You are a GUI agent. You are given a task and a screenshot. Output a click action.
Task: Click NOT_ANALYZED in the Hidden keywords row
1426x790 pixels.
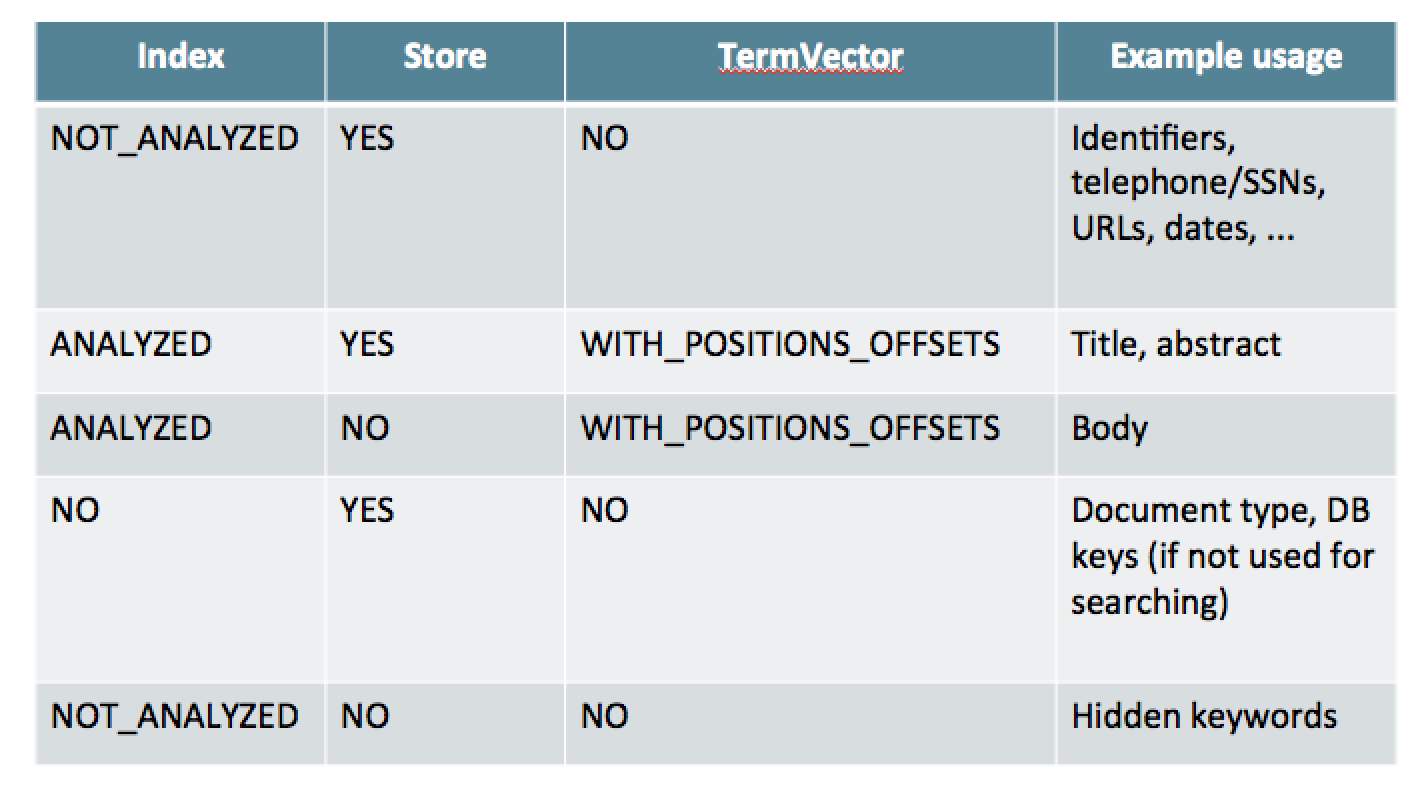click(x=174, y=716)
